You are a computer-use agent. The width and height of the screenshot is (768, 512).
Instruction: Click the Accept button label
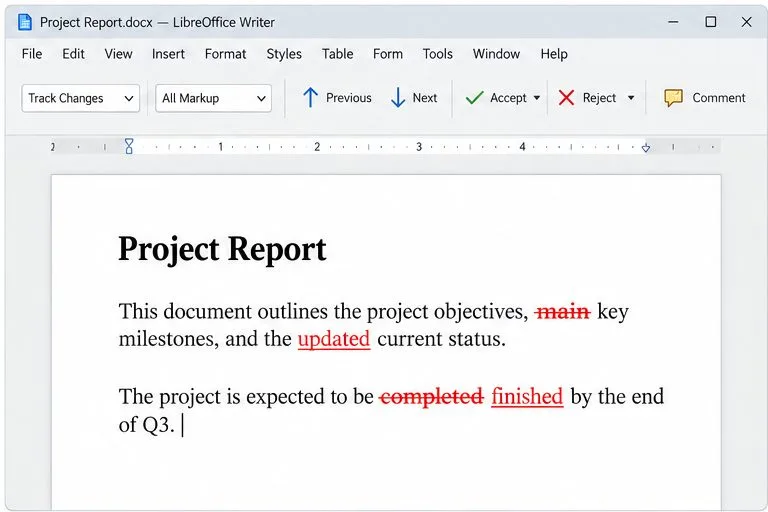(508, 98)
